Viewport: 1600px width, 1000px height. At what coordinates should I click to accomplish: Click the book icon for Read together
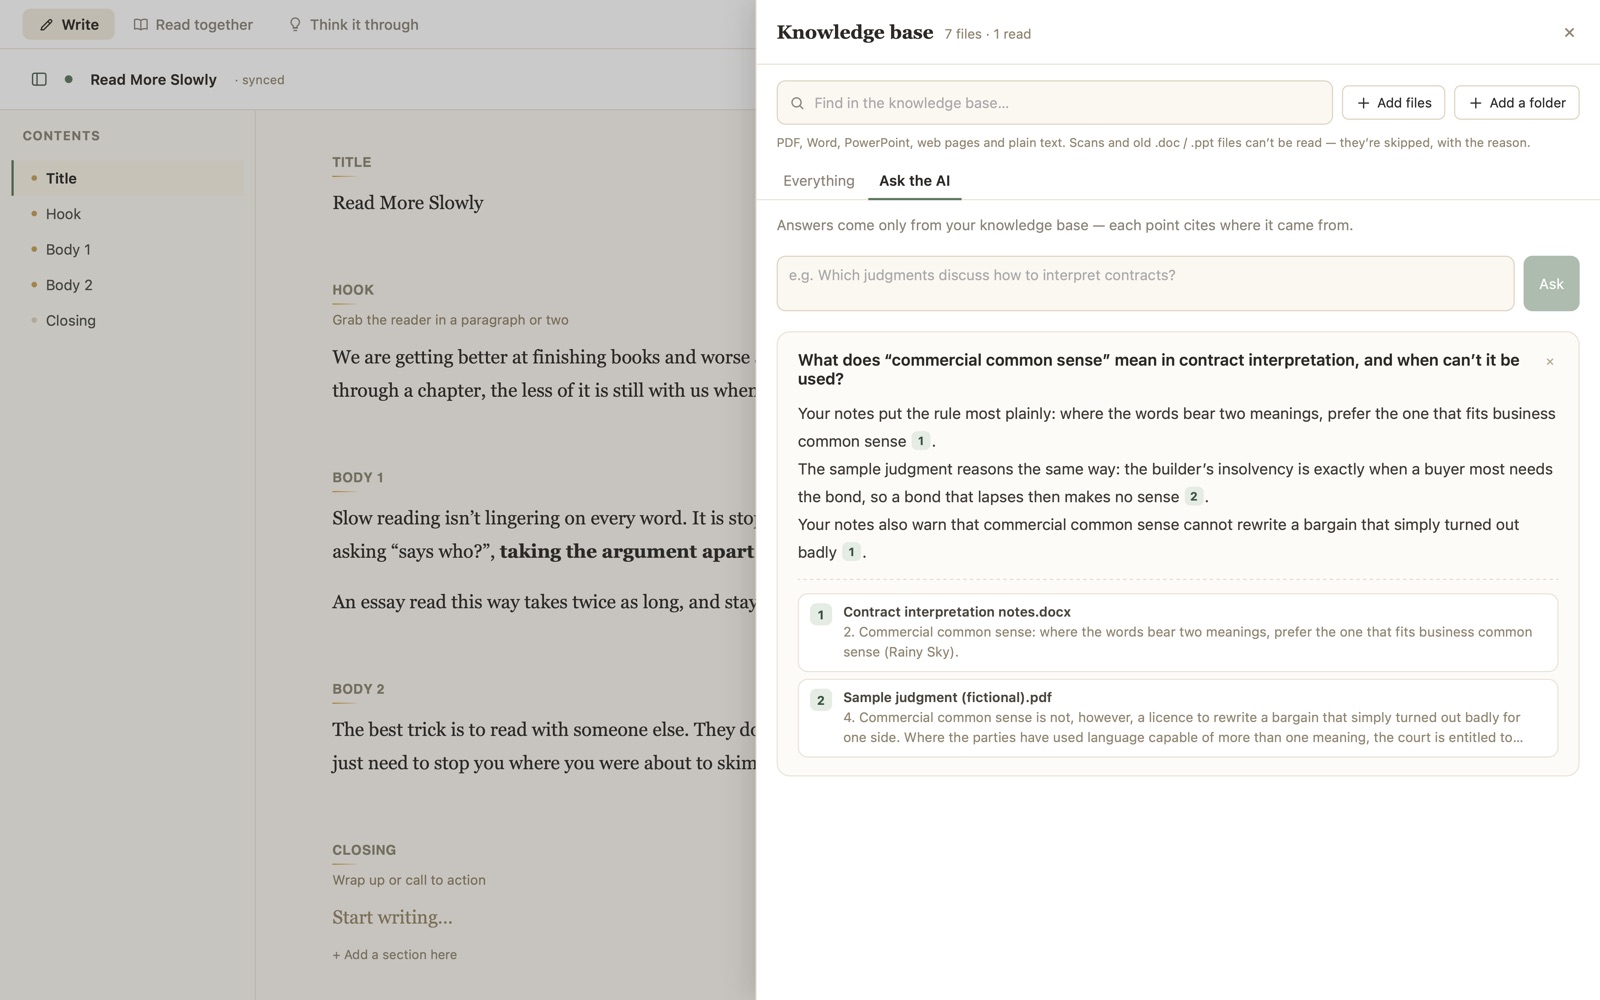click(x=141, y=25)
